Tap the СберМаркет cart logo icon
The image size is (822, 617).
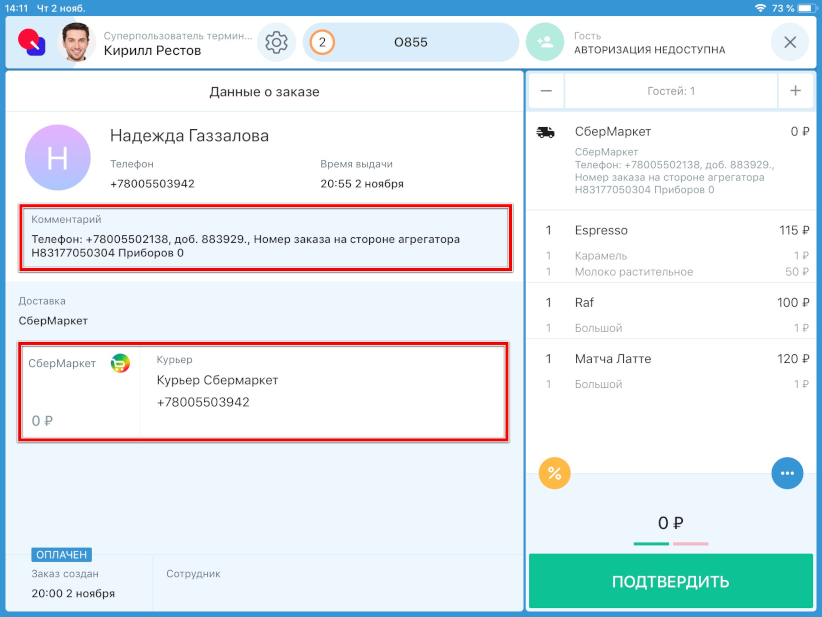coord(120,363)
